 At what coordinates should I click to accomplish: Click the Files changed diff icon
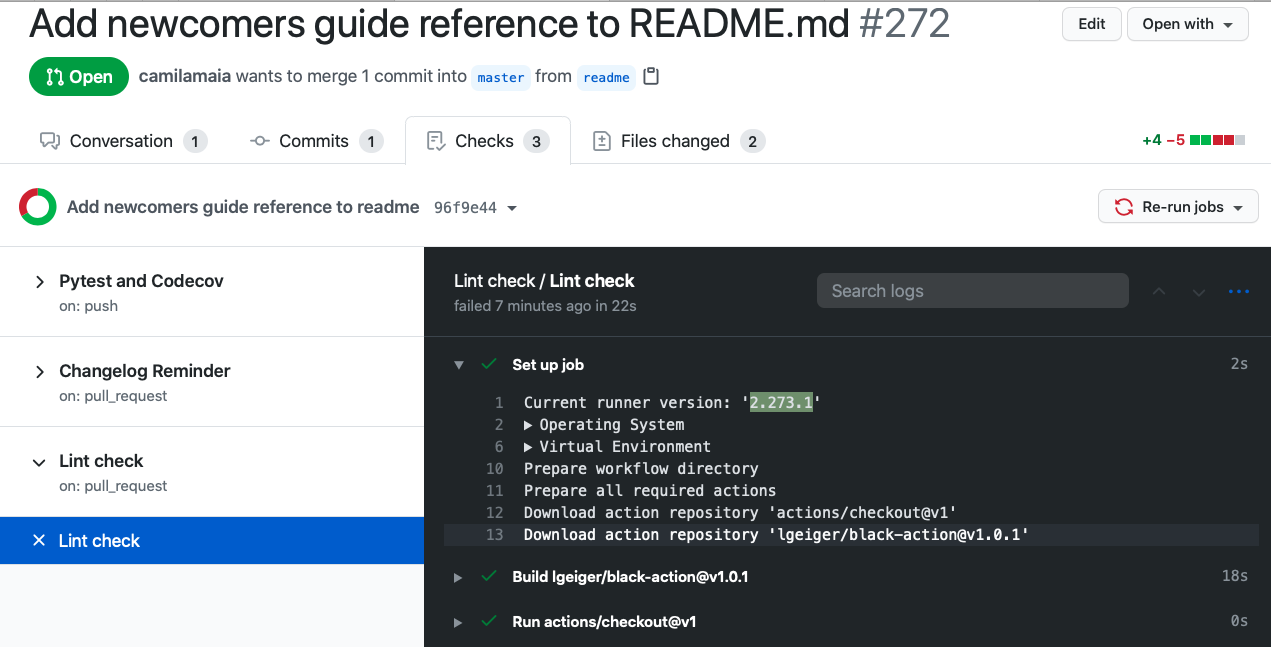[602, 141]
